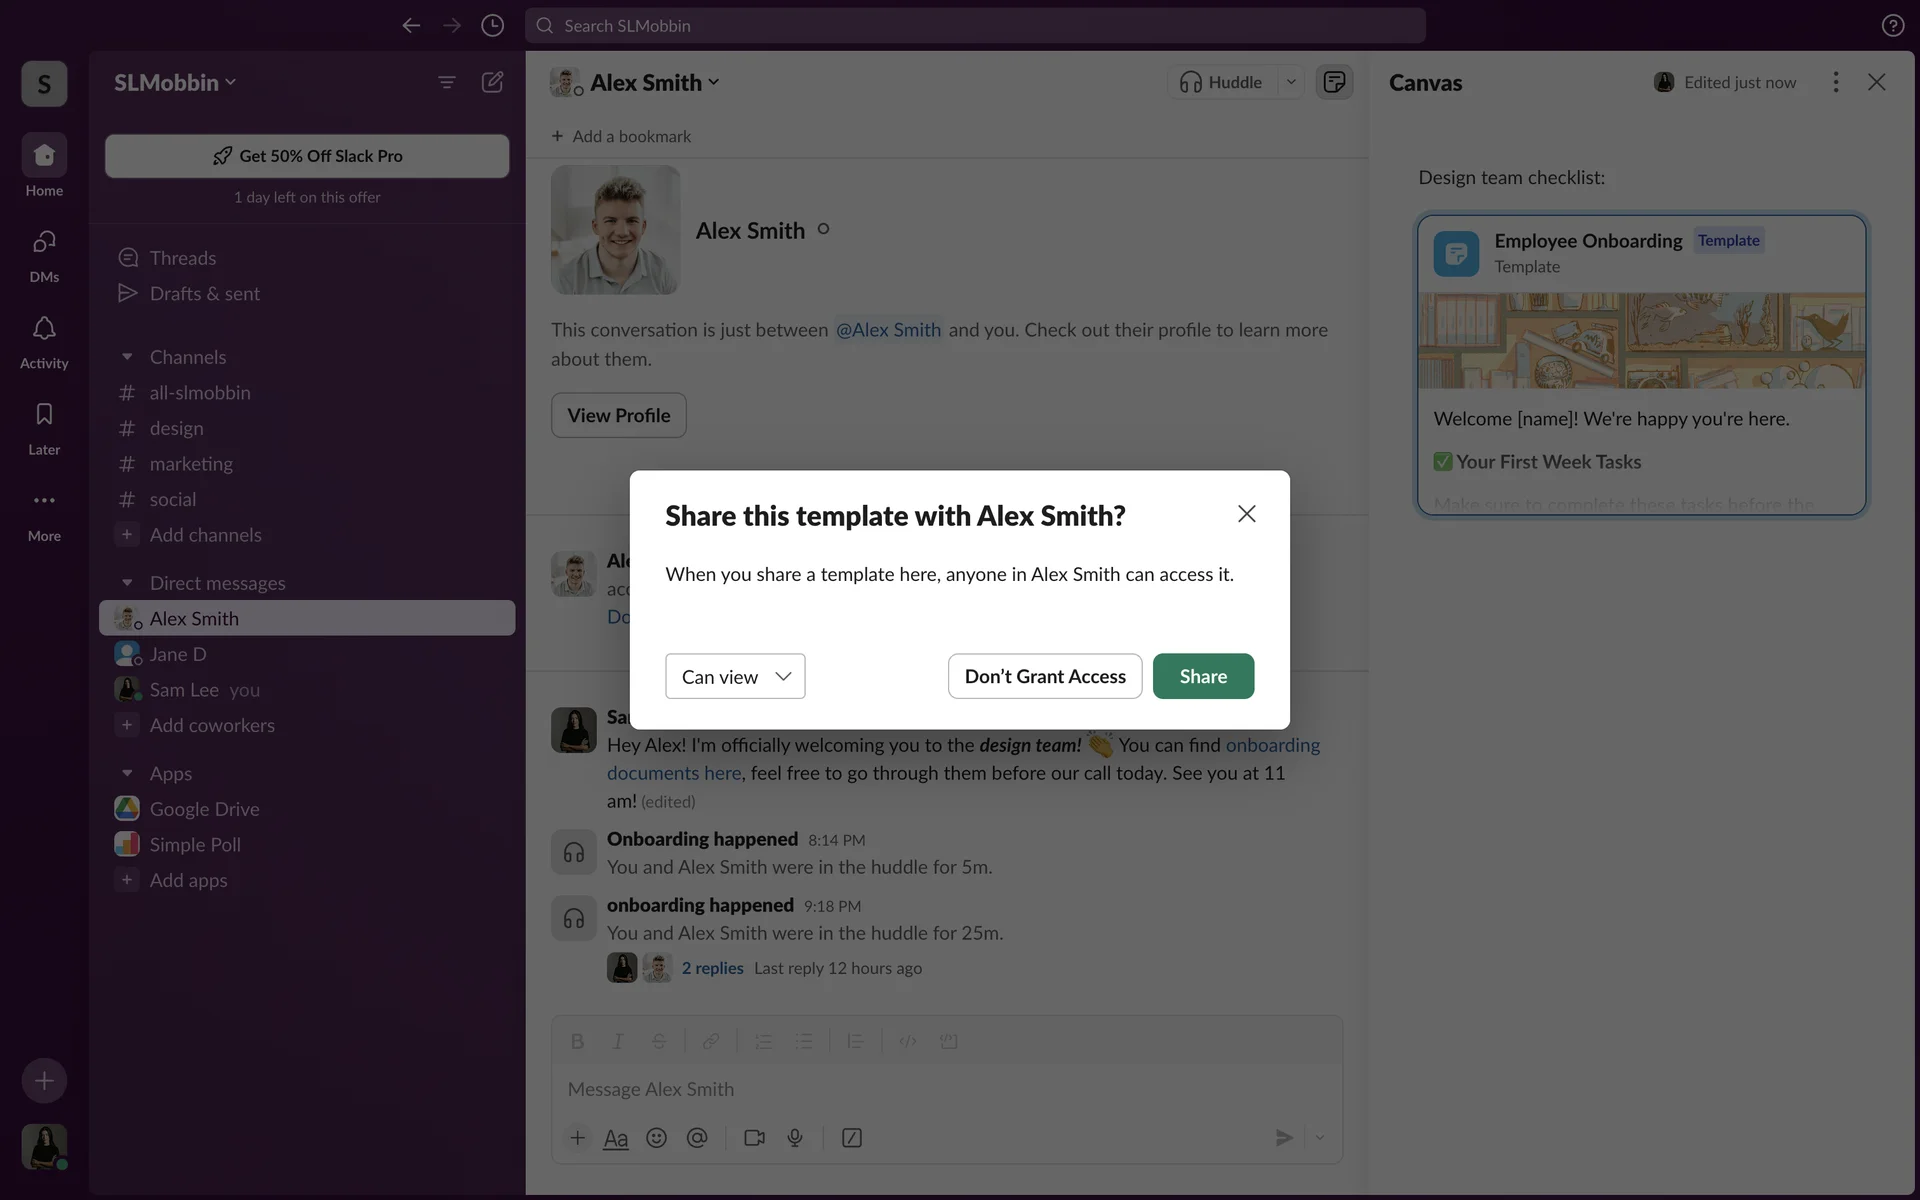Open SLMobbin workspace menu
Image resolution: width=1920 pixels, height=1200 pixels.
[x=175, y=82]
